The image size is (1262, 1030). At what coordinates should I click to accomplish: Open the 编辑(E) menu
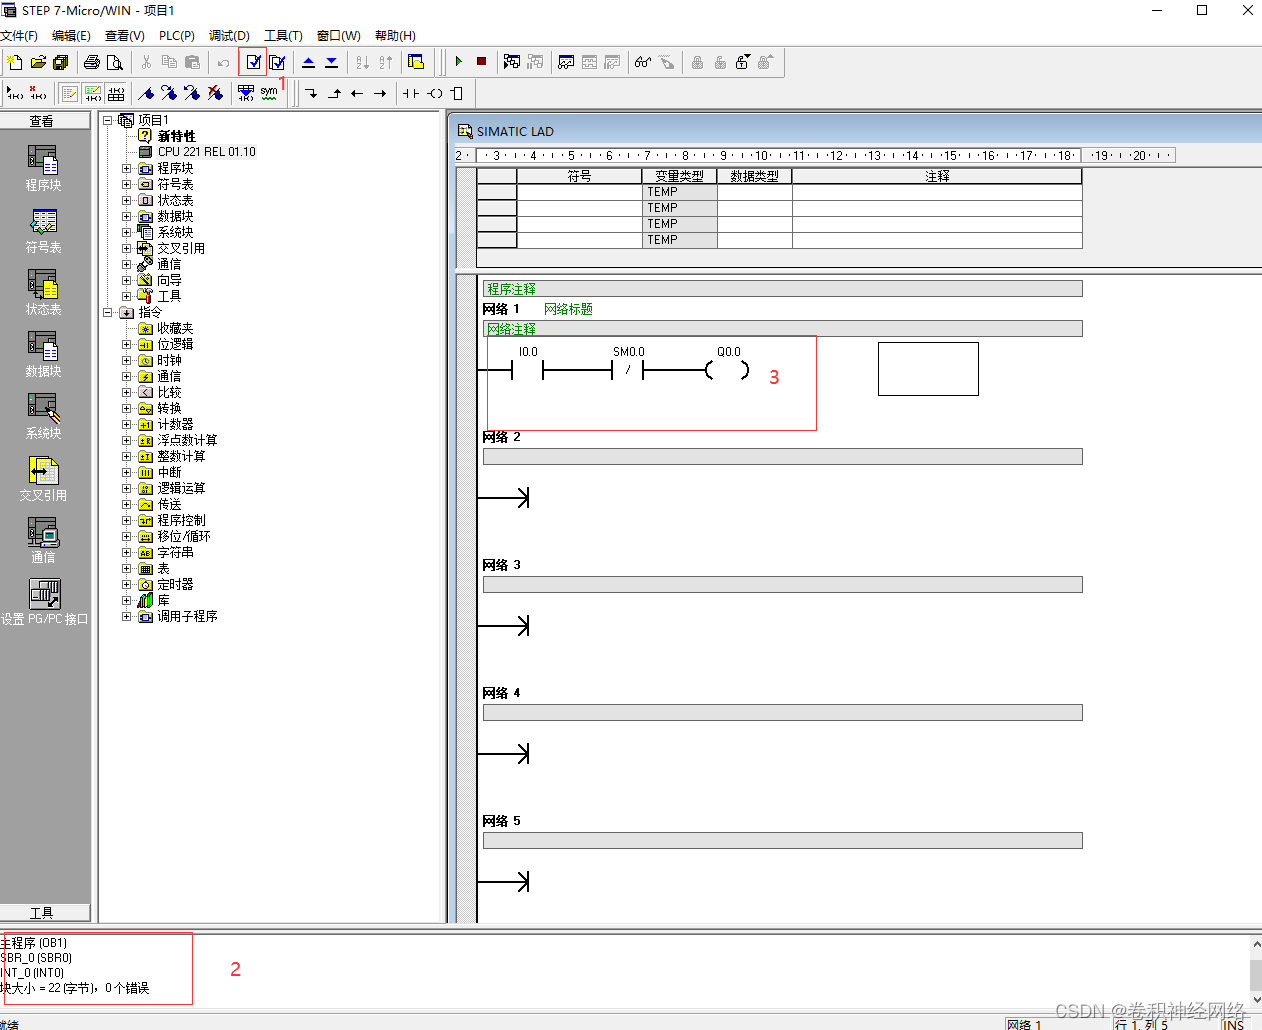pos(71,36)
